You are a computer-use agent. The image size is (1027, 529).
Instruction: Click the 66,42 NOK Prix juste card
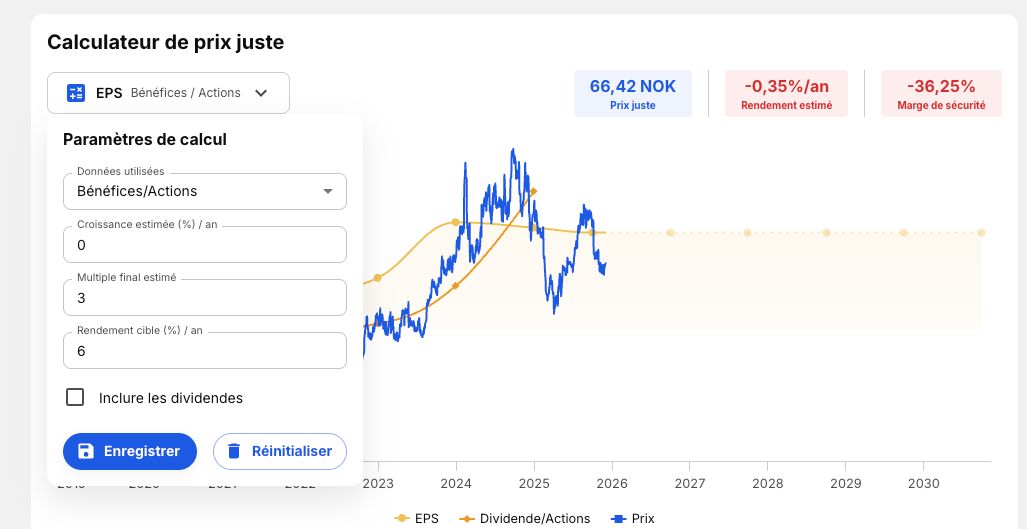coord(633,94)
